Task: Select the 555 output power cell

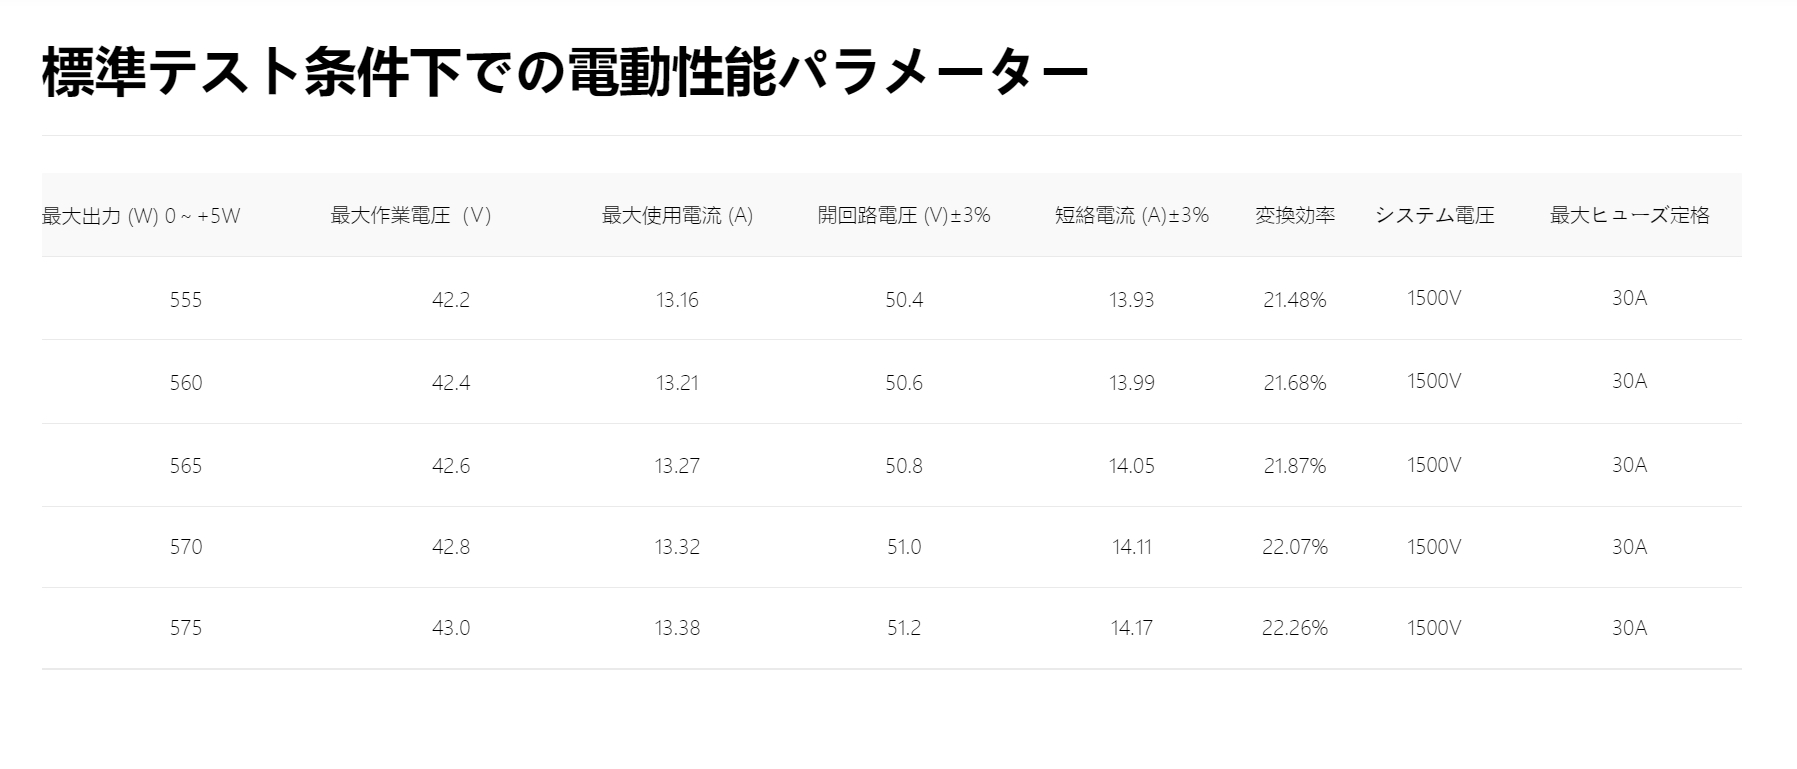Action: pyautogui.click(x=186, y=300)
